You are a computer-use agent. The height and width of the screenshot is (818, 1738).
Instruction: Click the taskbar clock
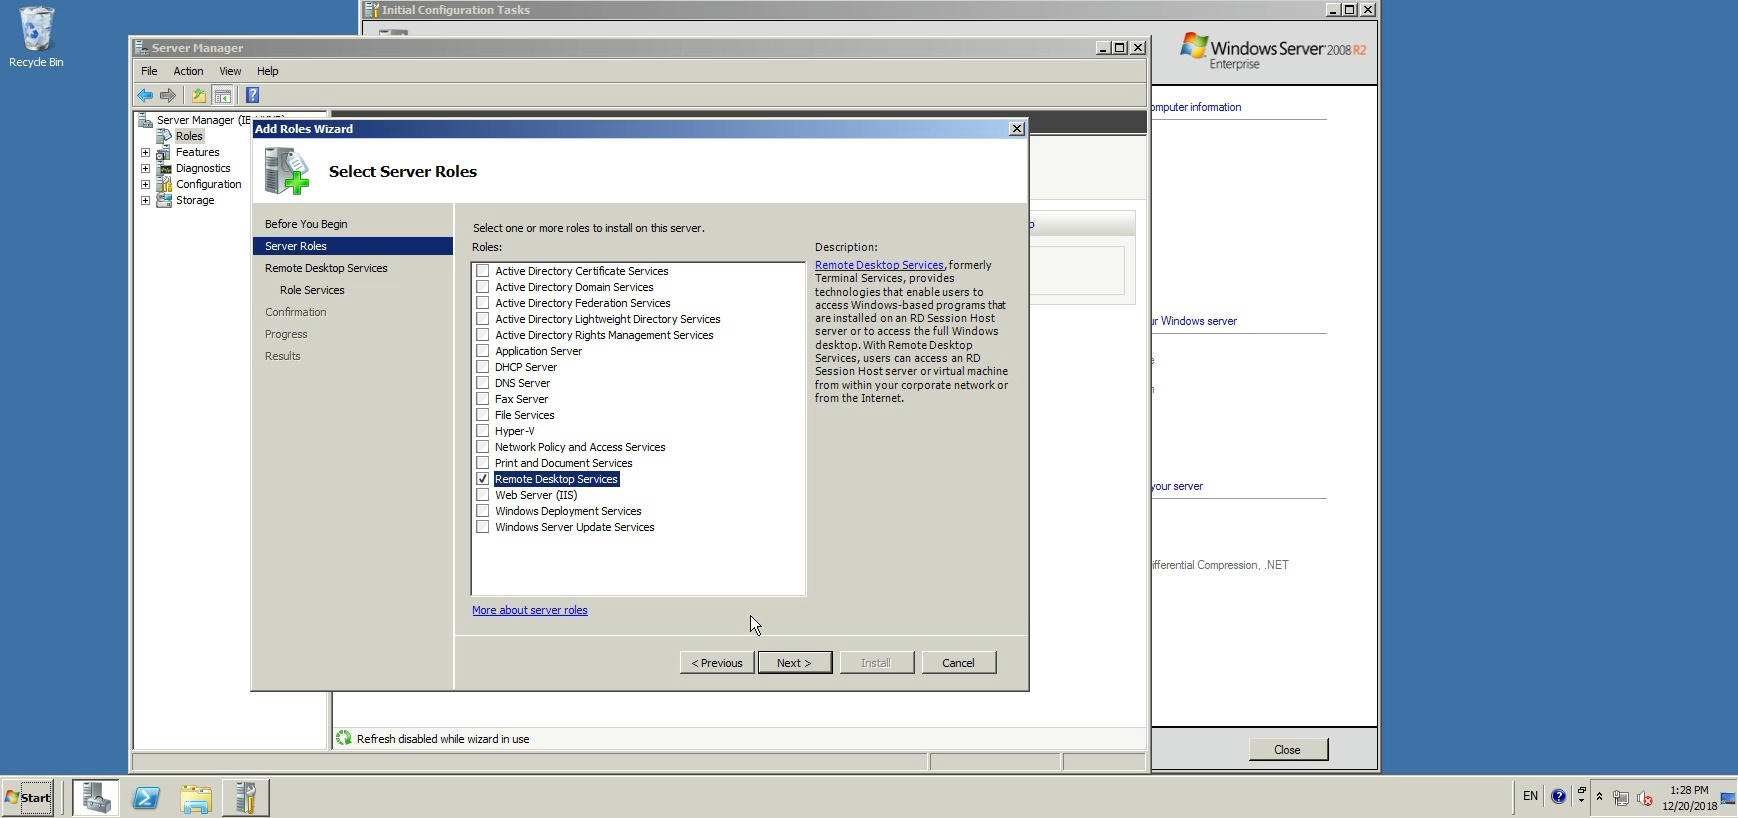click(x=1689, y=798)
